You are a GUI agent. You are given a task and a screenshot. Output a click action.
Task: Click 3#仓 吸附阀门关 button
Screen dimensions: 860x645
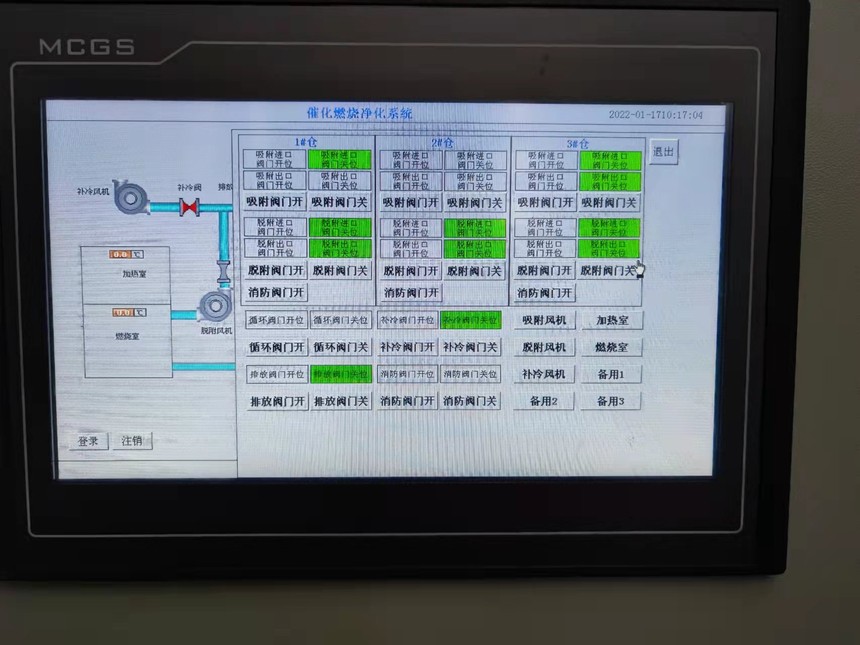[609, 202]
